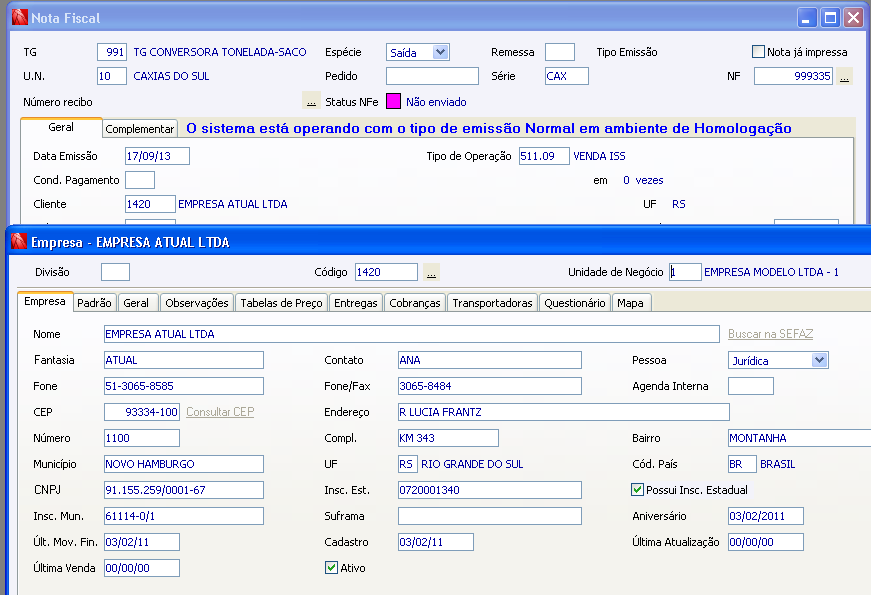871x595 pixels.
Task: Open the Questionário tab
Action: pos(575,303)
